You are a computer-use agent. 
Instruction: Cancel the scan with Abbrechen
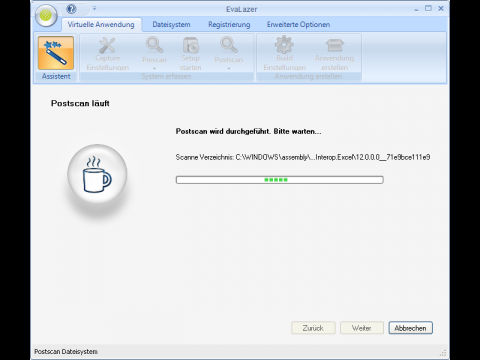pos(410,328)
